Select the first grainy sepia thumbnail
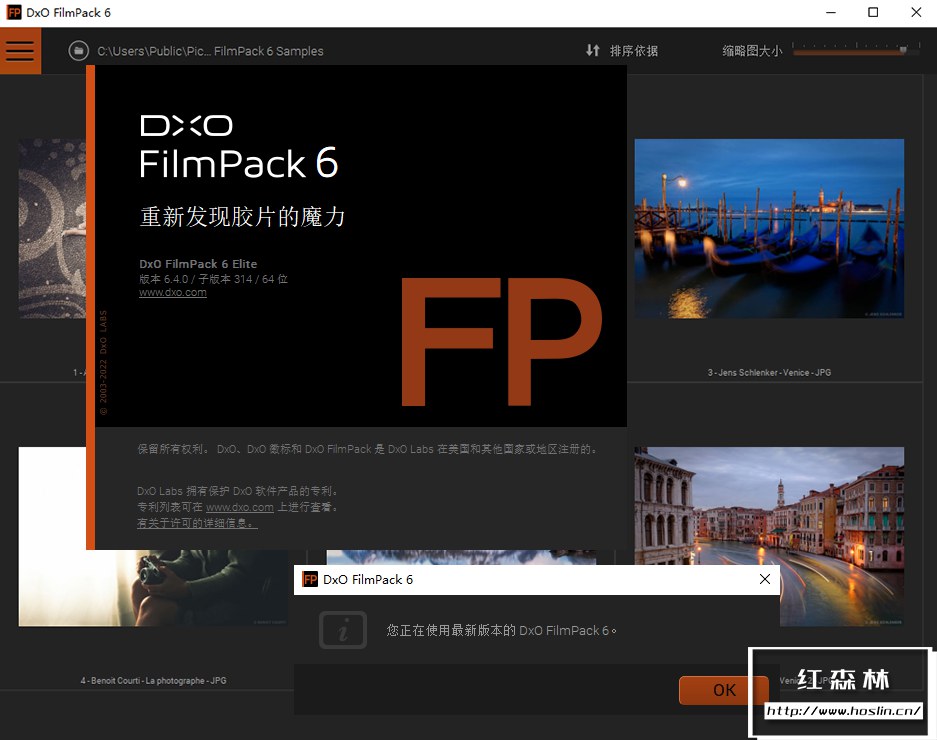 52,228
